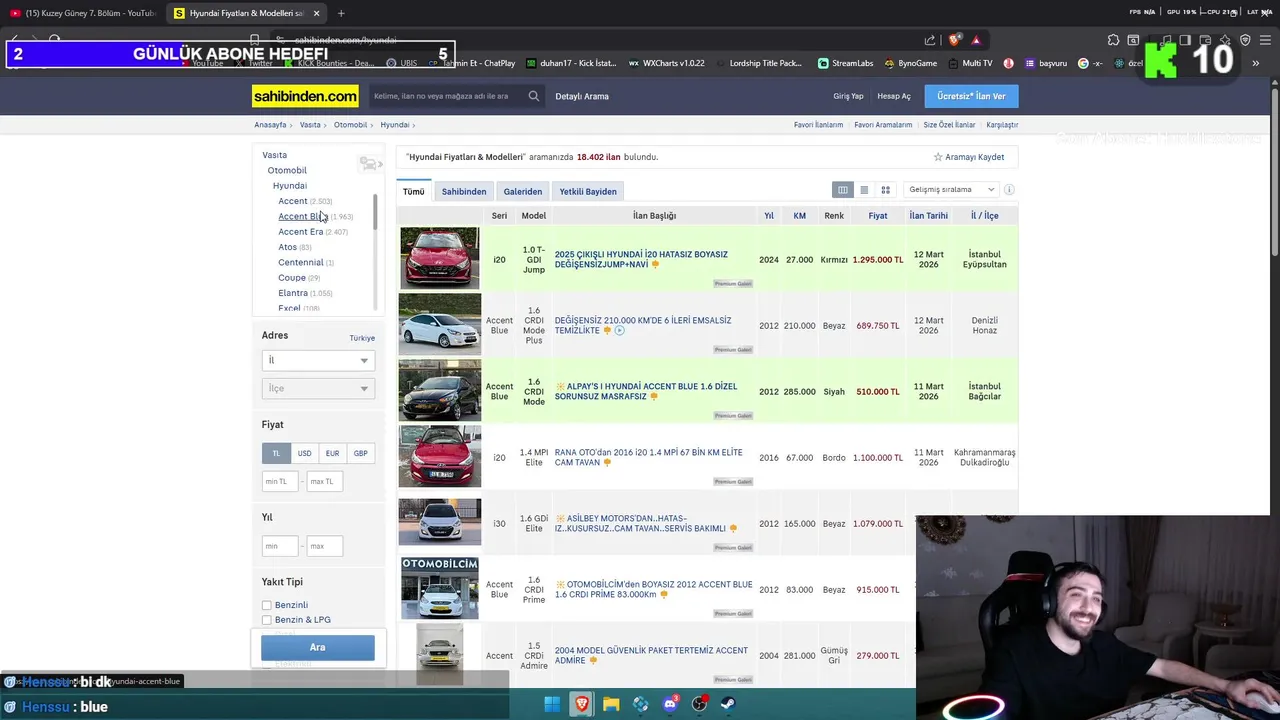Viewport: 1280px width, 720px height.
Task: Click Ücretsiz İlan Ver button
Action: [971, 96]
